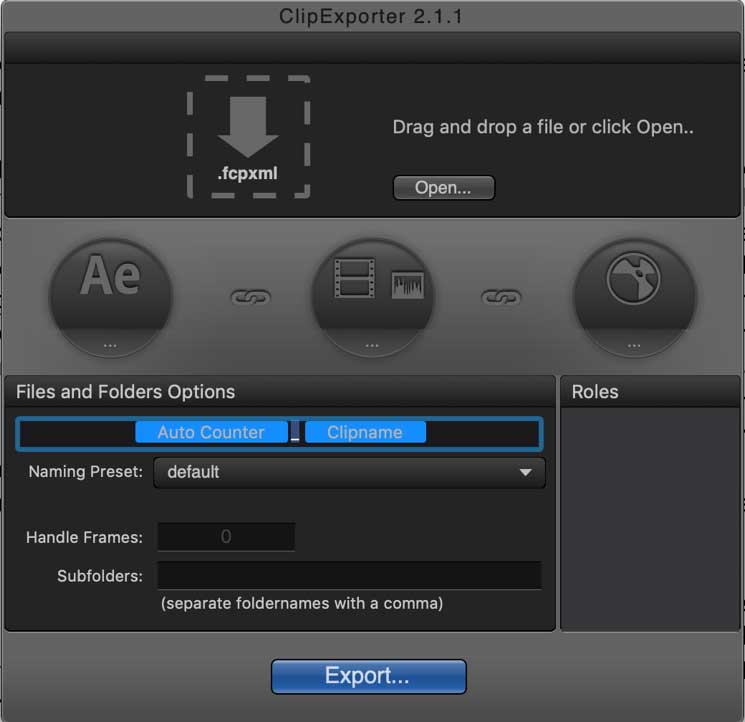Open the three dots under the Nuke button

(x=634, y=345)
